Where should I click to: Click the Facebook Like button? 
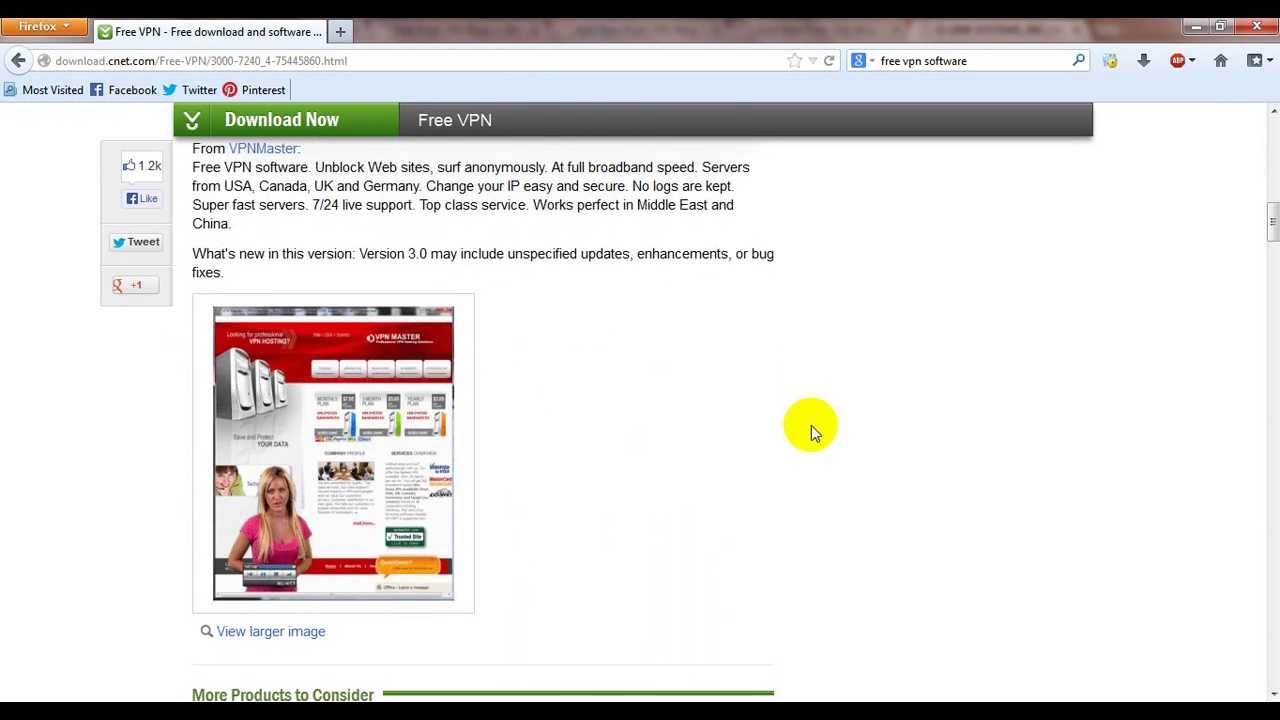(142, 199)
